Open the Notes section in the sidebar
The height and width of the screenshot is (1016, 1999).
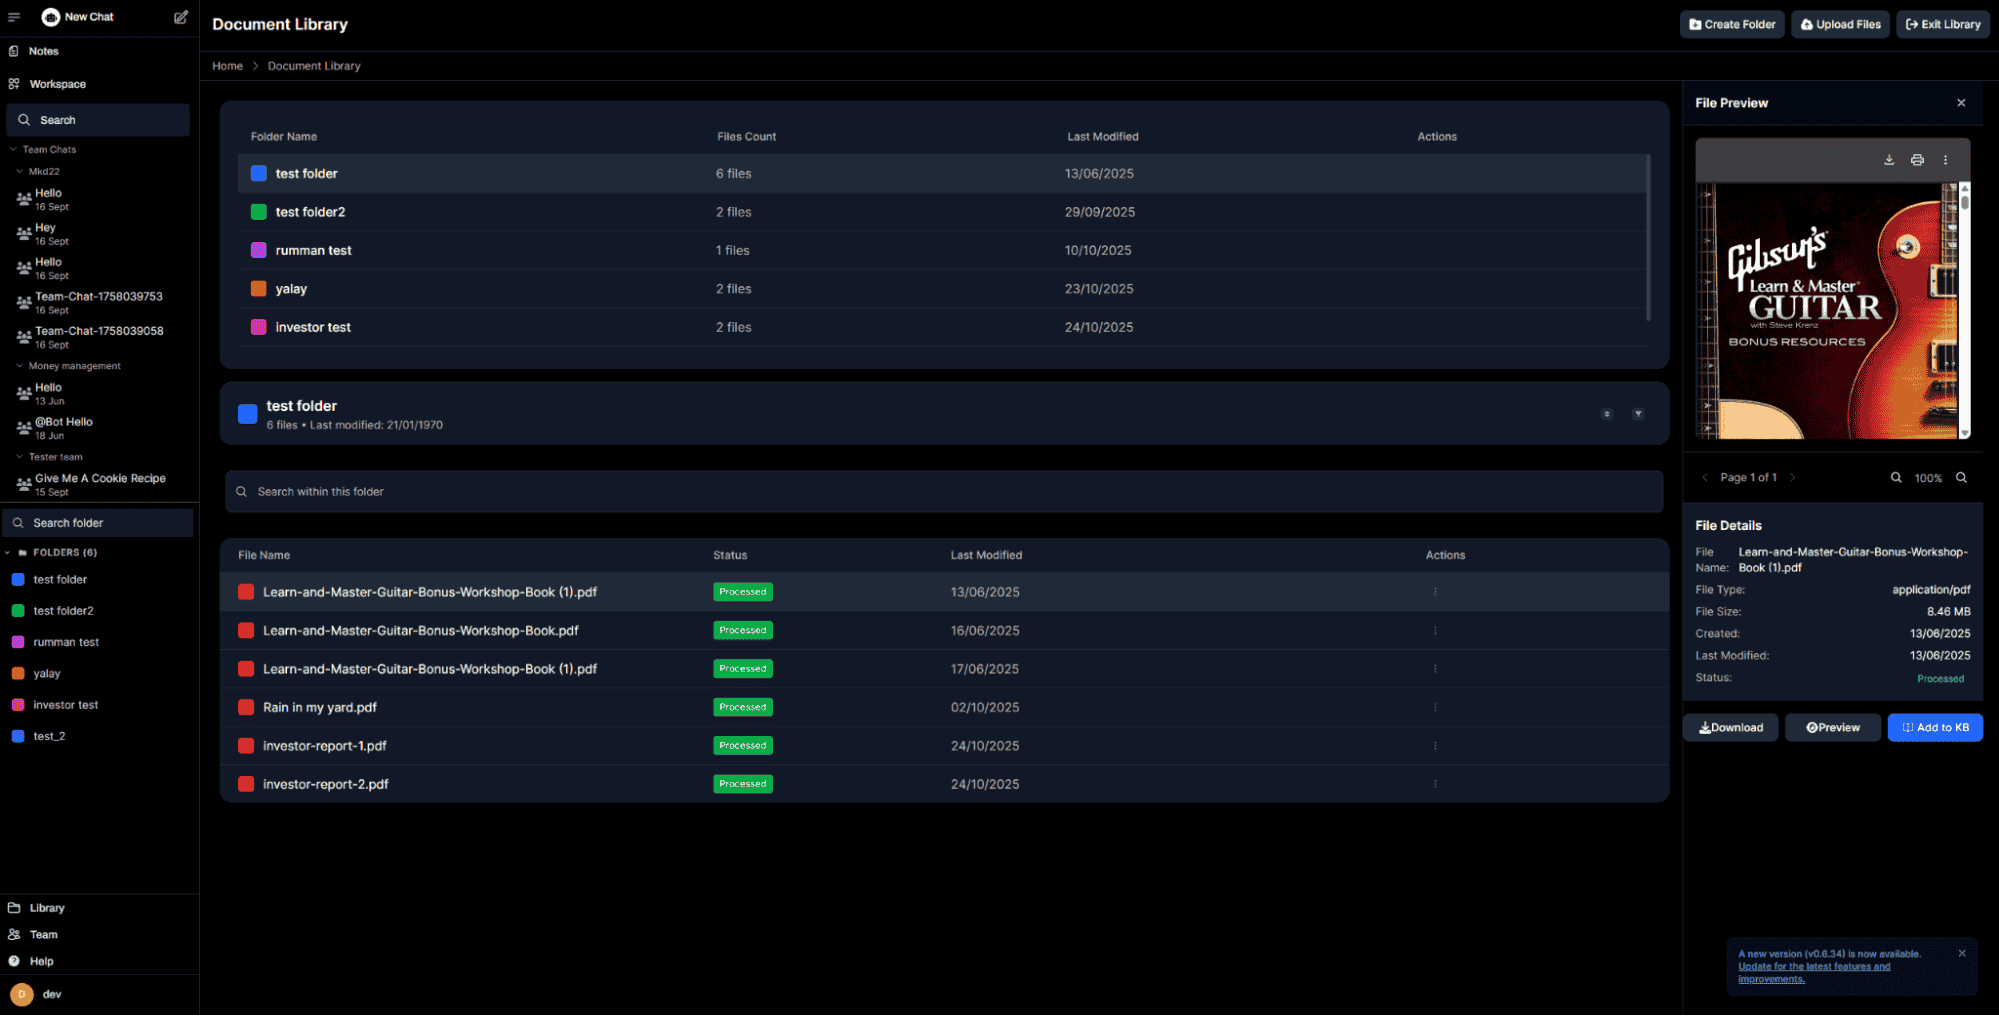[43, 51]
